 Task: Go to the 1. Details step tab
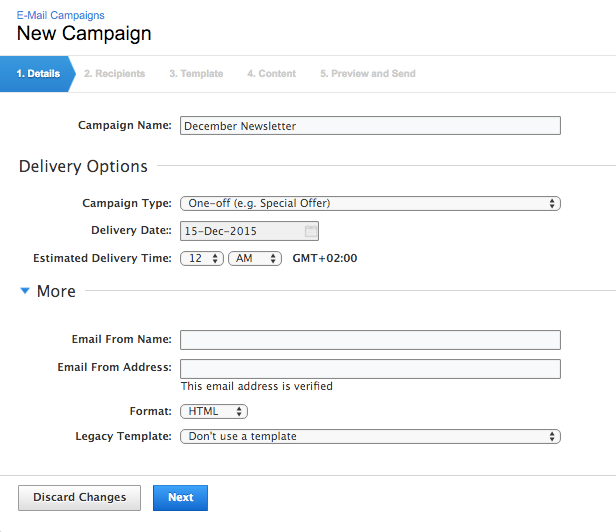(x=38, y=74)
